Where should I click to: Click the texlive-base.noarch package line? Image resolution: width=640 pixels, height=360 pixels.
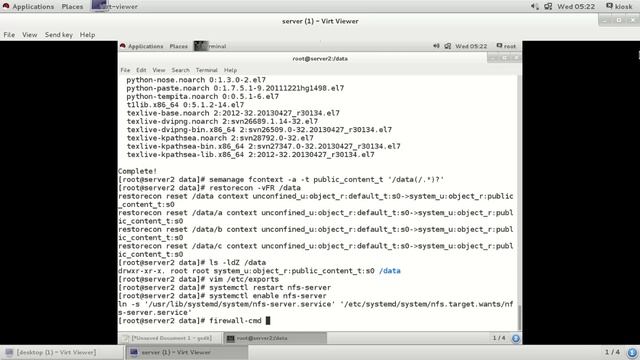[x=233, y=113]
